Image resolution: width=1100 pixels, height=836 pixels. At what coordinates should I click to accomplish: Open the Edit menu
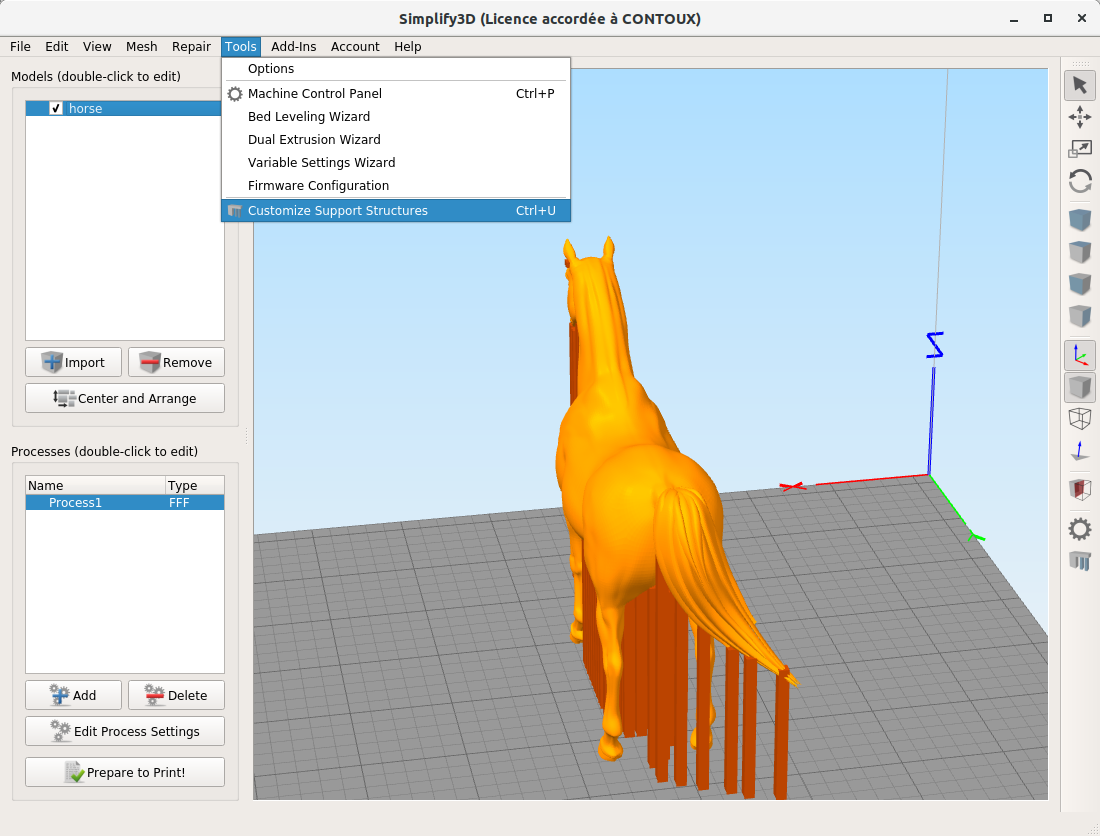pos(57,46)
